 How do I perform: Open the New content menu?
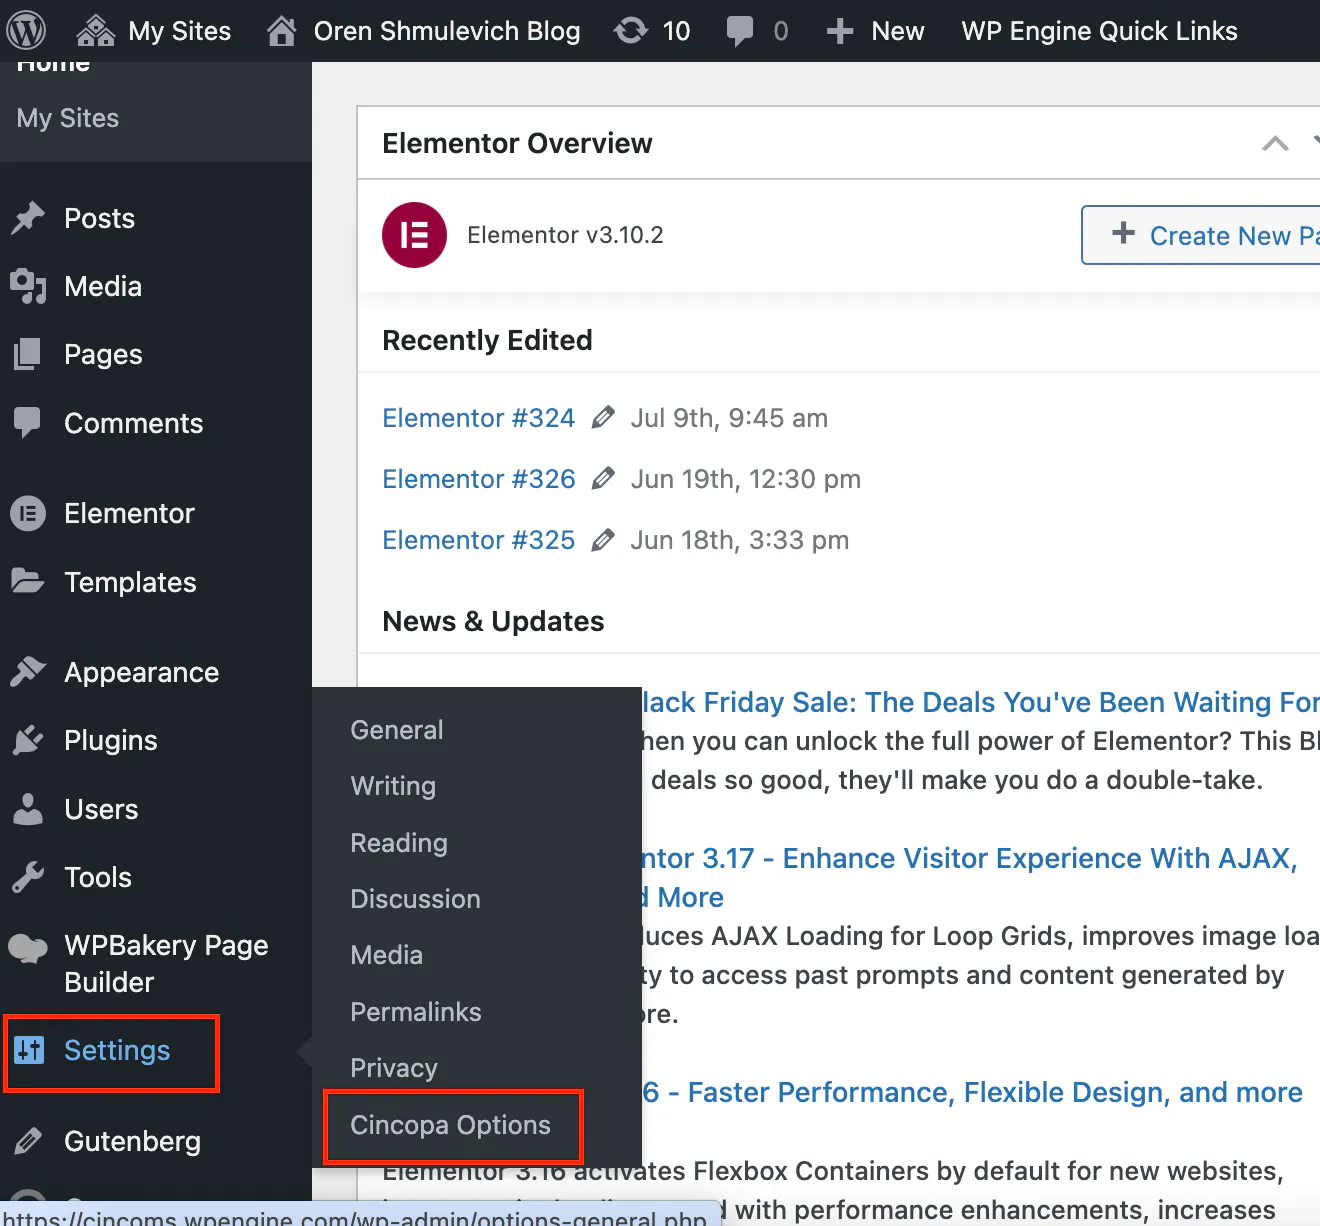[x=897, y=31]
